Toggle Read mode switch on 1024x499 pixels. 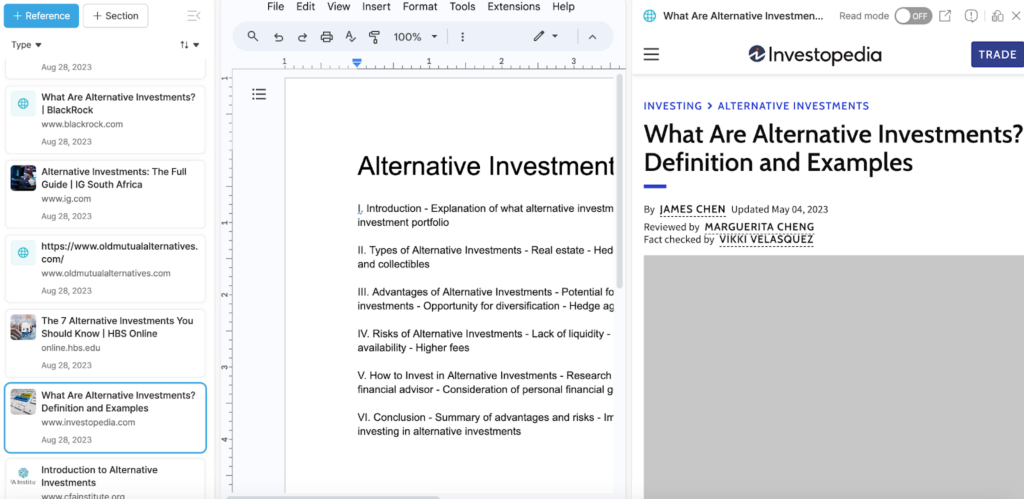coord(912,16)
